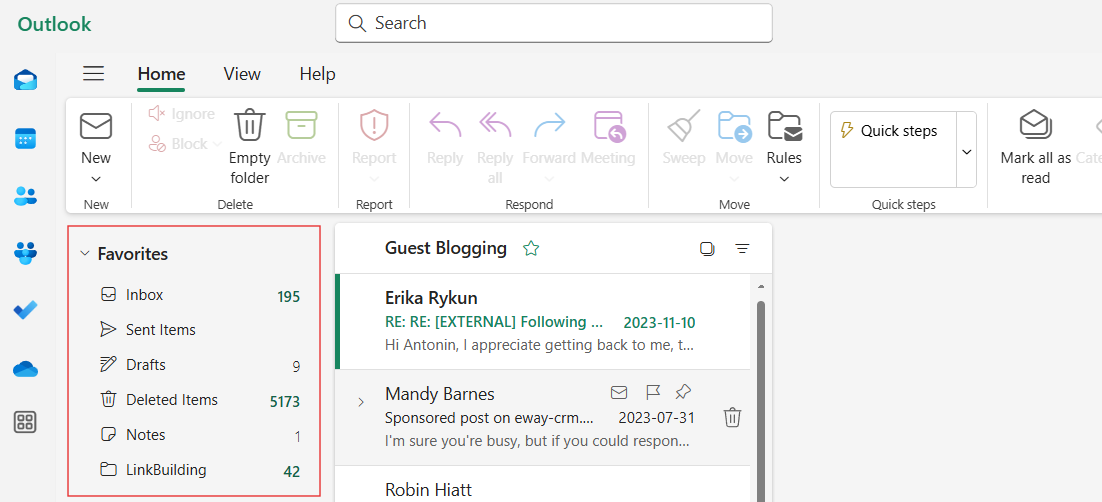Click the Rules folder icon
Viewport: 1102px width, 502px height.
(784, 125)
